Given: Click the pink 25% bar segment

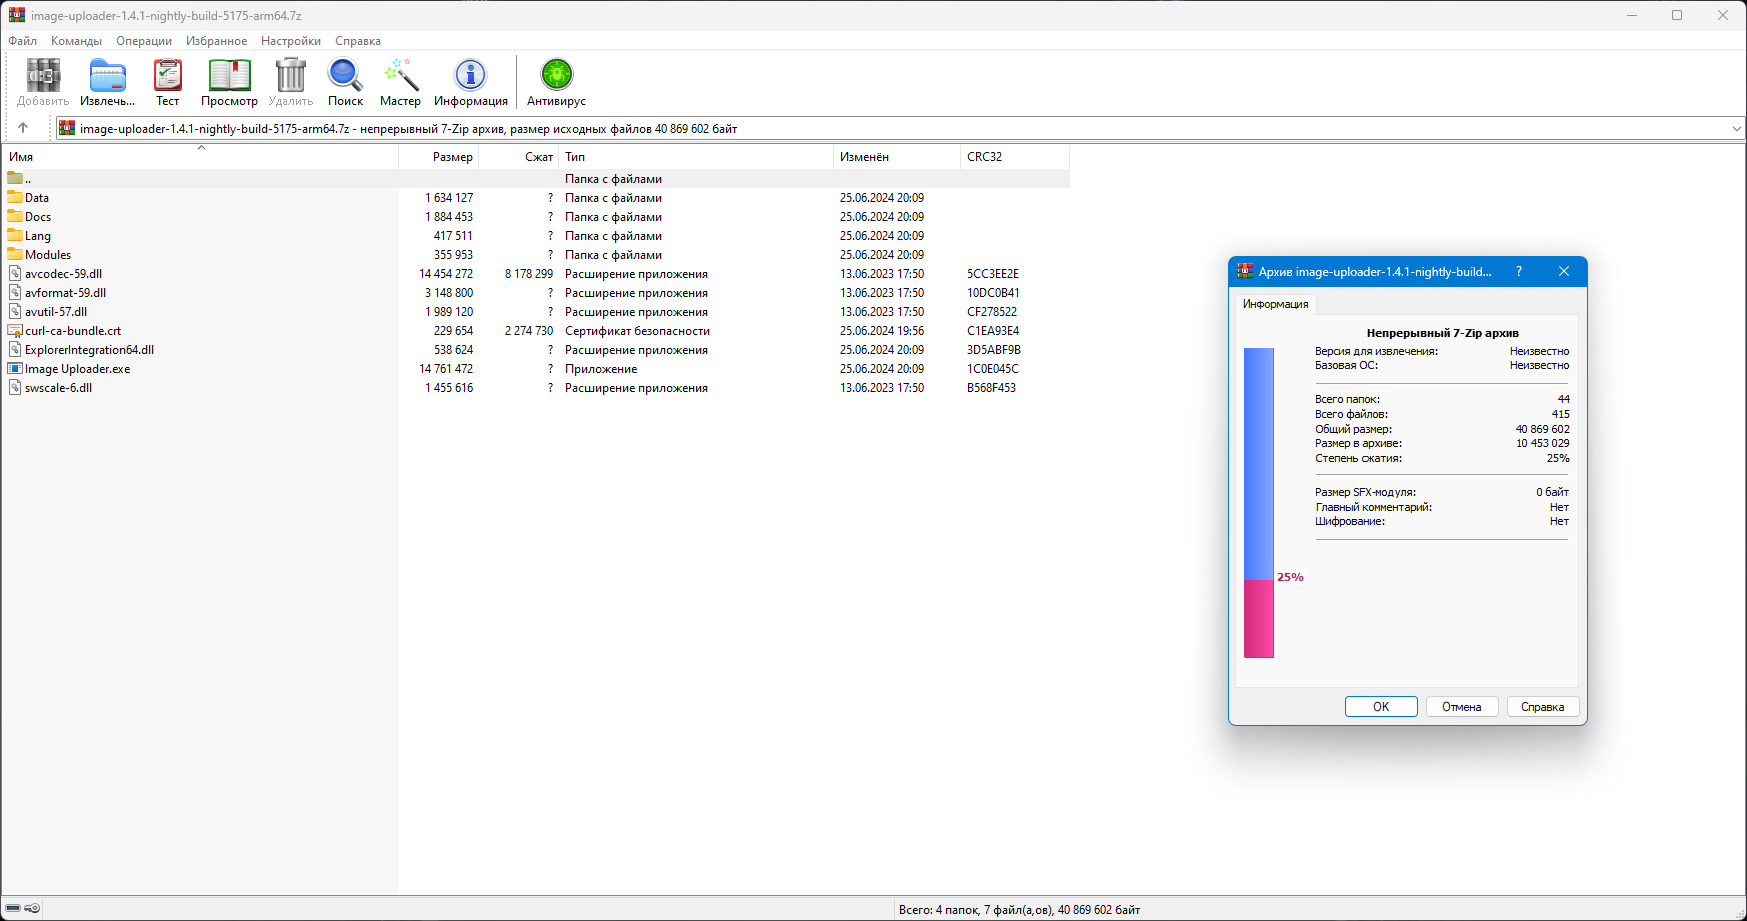Looking at the screenshot, I should [x=1259, y=619].
